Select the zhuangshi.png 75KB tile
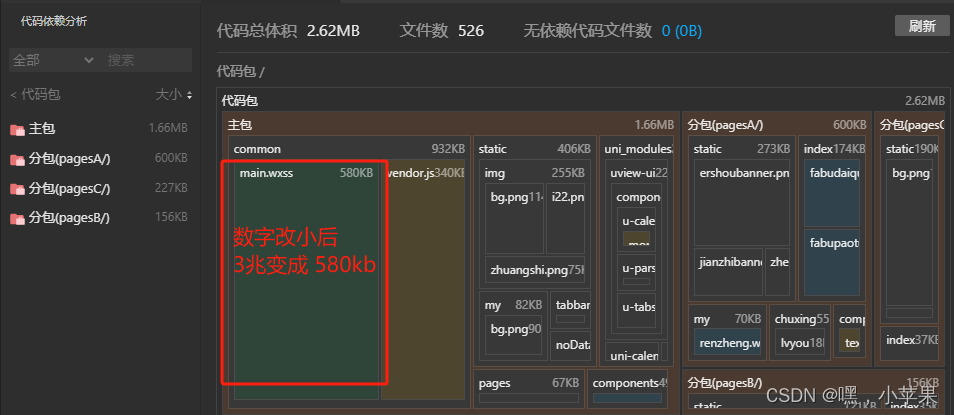Image resolution: width=954 pixels, height=415 pixels. pos(535,270)
